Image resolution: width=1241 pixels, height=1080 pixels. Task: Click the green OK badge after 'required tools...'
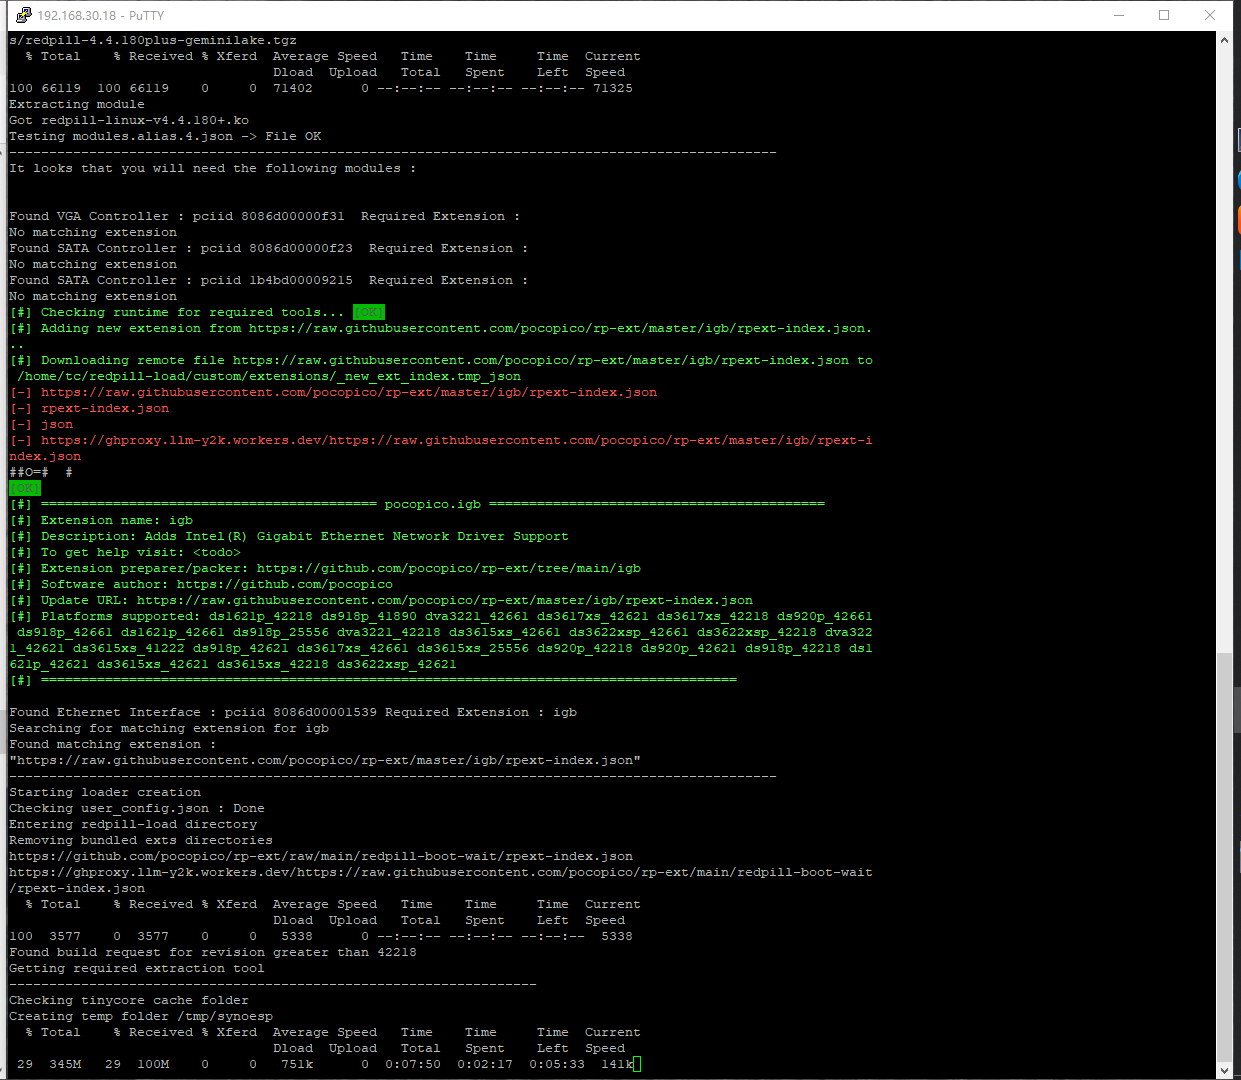click(x=368, y=312)
